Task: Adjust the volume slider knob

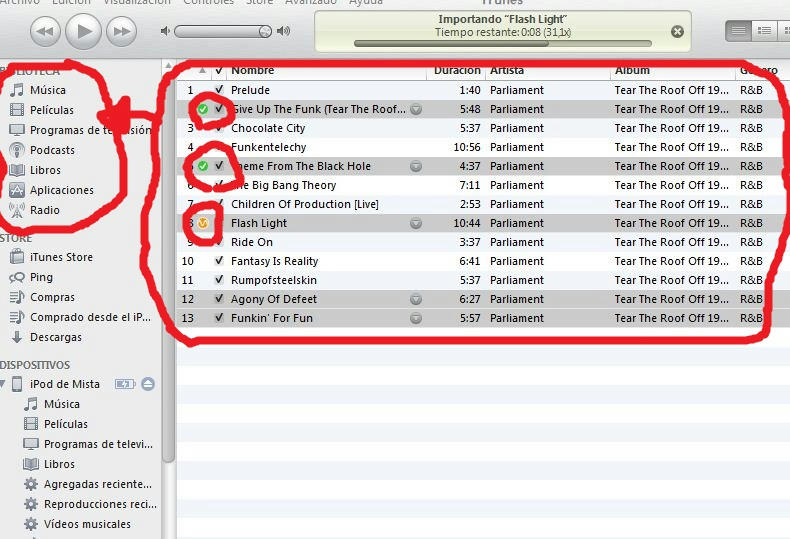Action: click(265, 32)
